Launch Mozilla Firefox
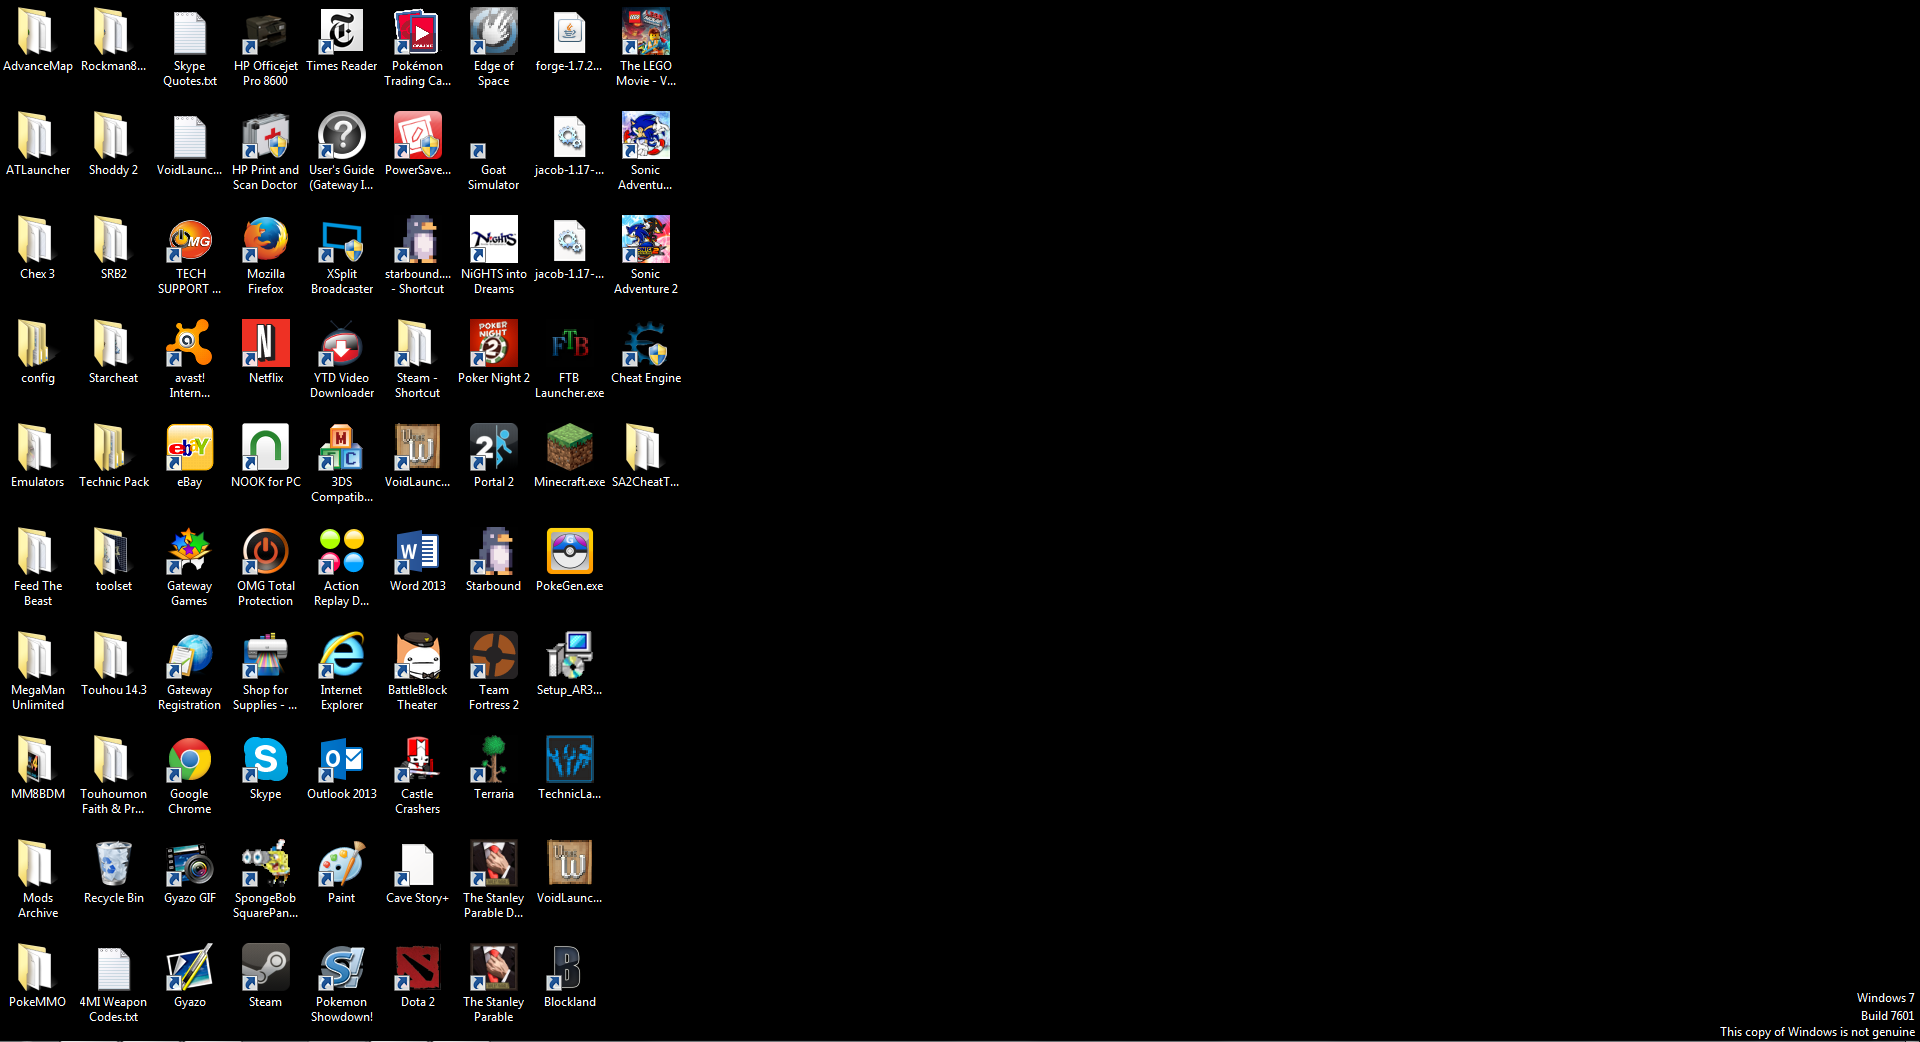1920x1042 pixels. (x=266, y=241)
